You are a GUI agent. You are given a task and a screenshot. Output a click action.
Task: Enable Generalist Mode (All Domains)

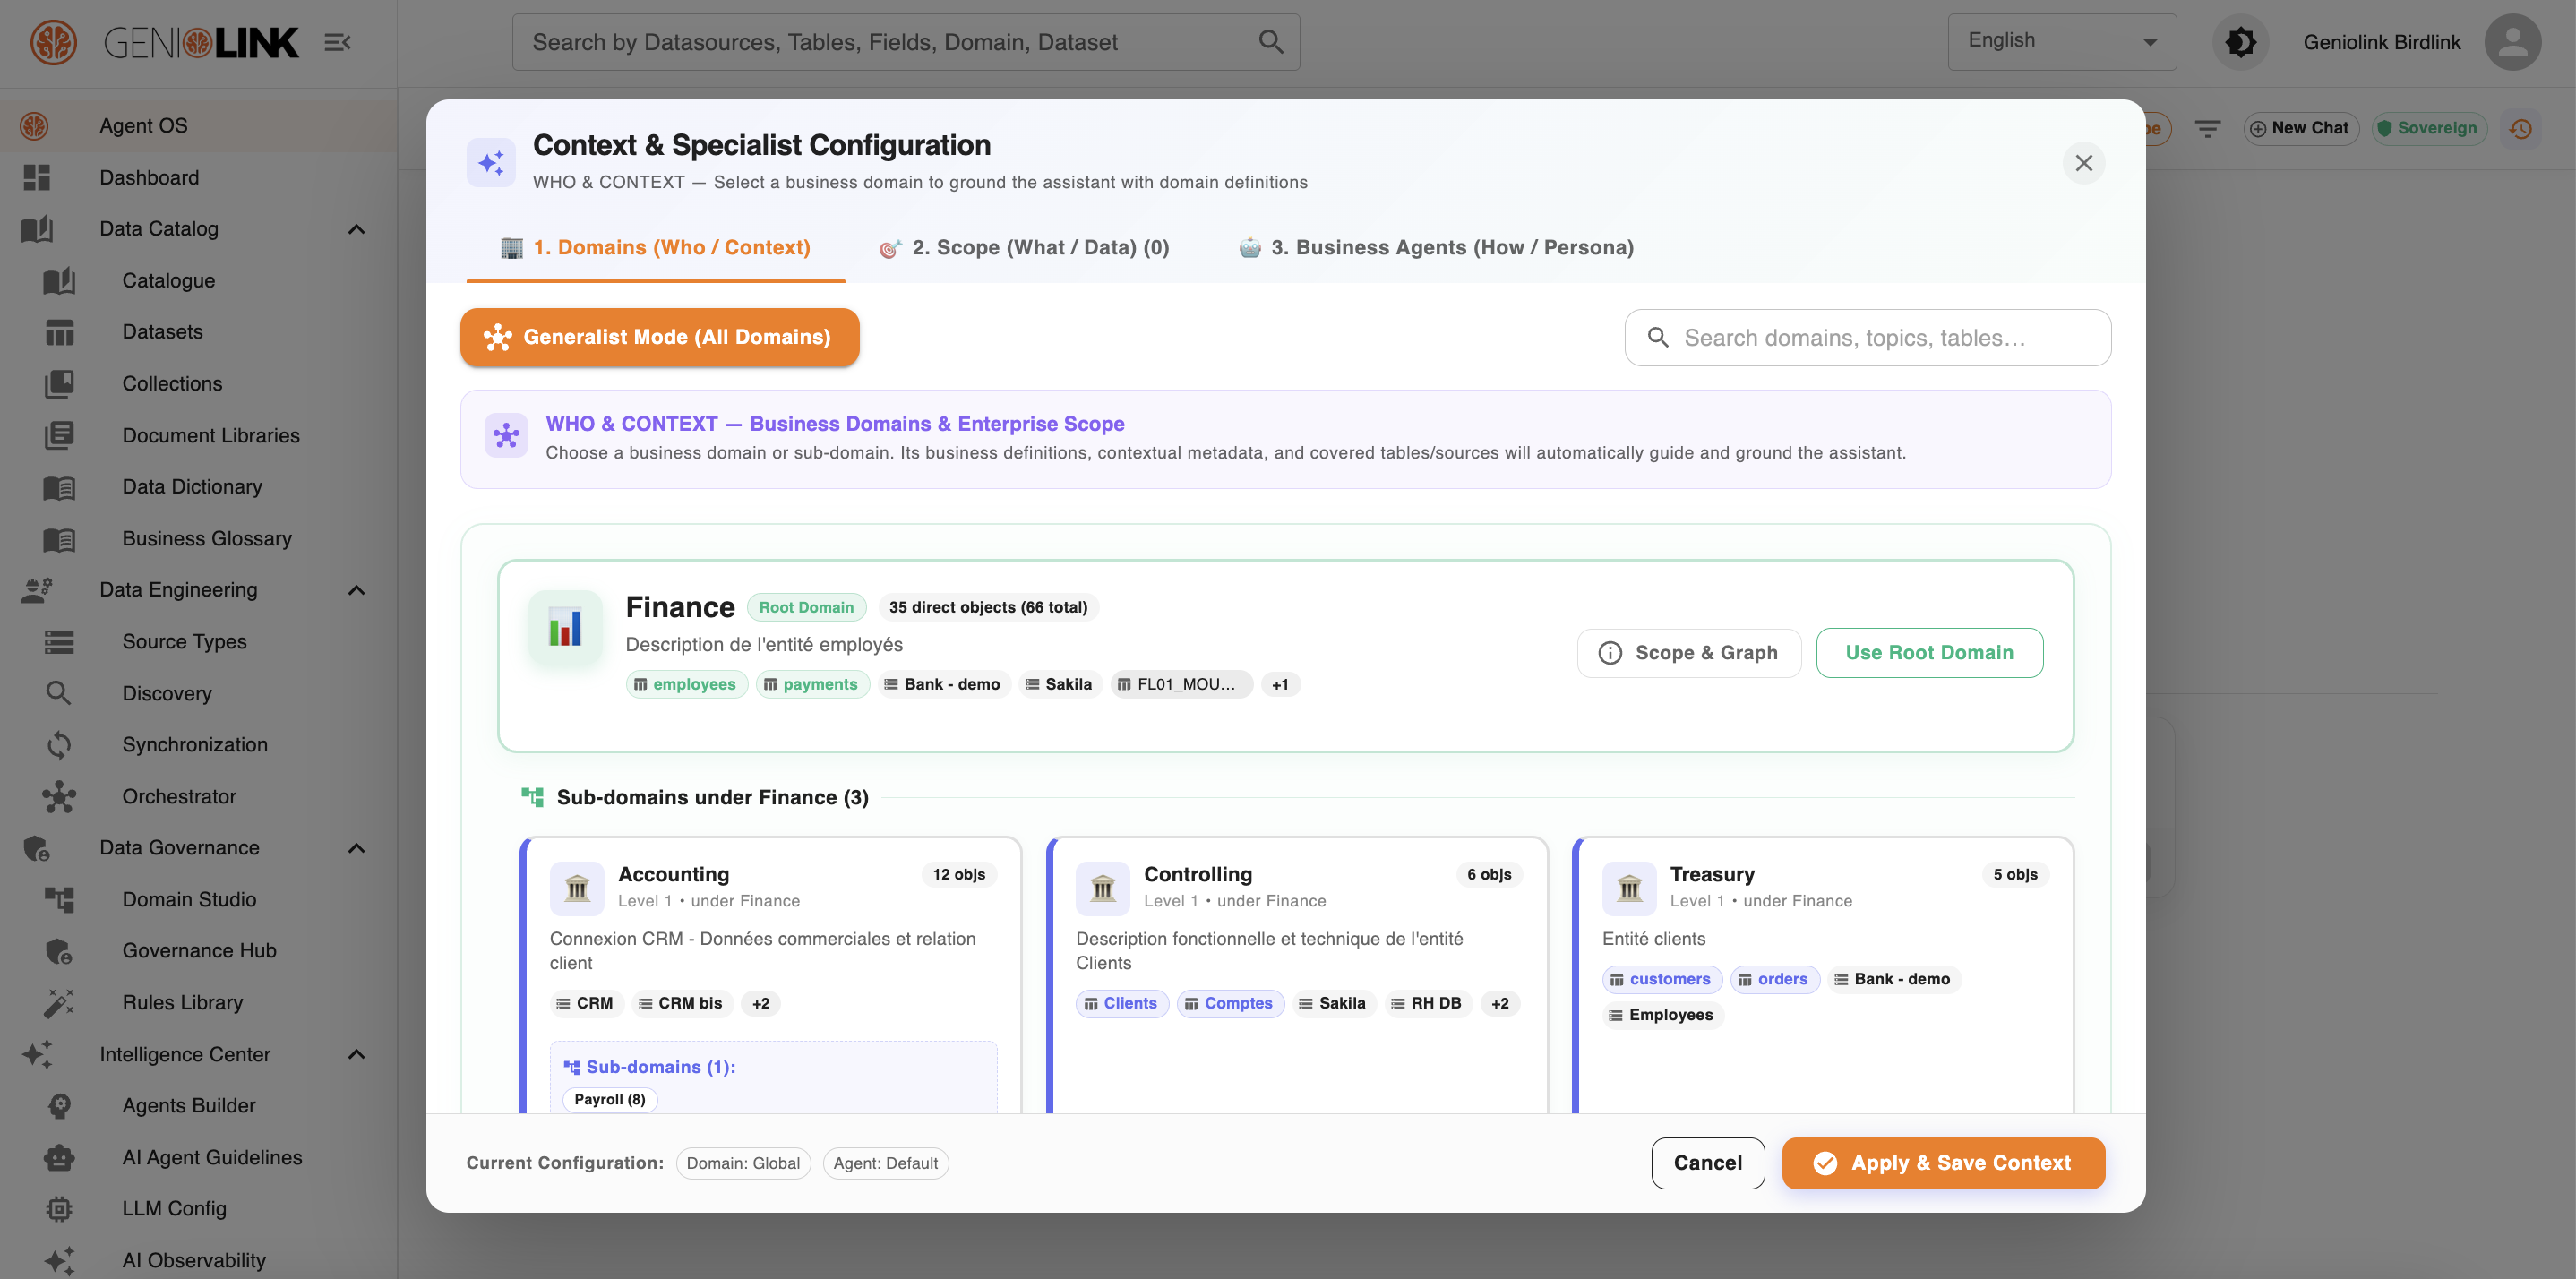[659, 337]
